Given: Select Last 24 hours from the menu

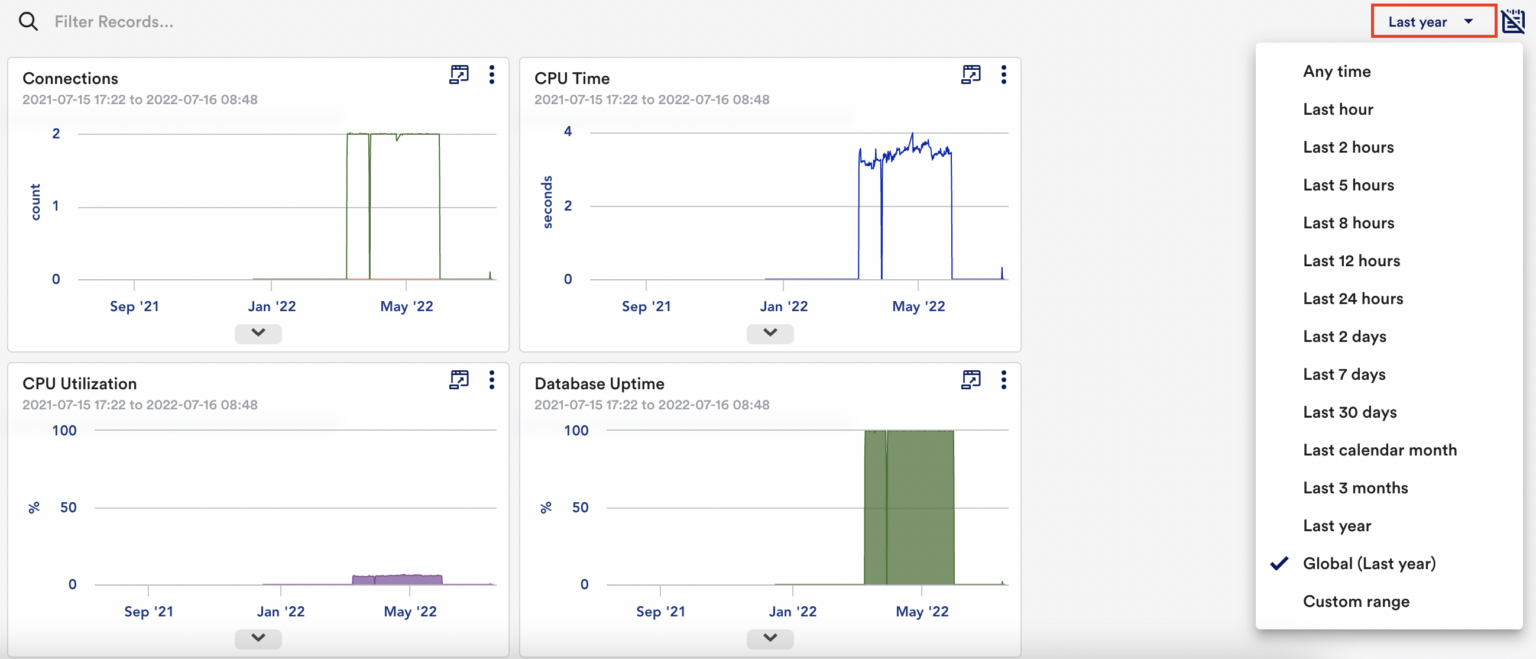Looking at the screenshot, I should [x=1352, y=298].
